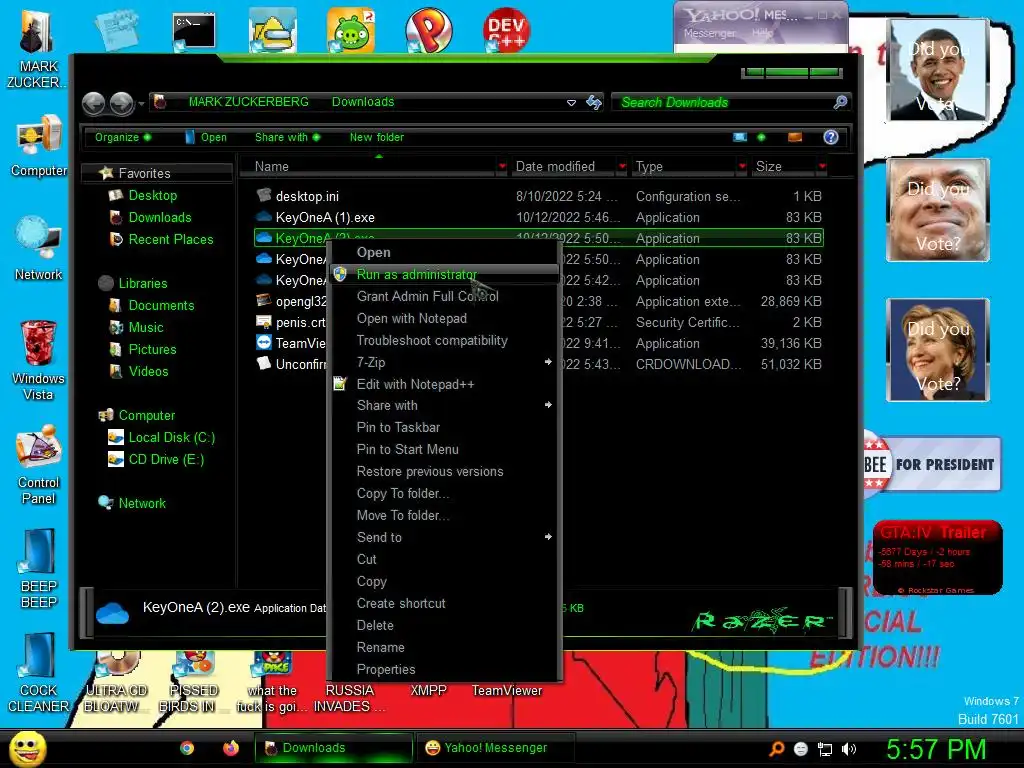1024x768 pixels.
Task: Select the TeamViewer application file icon
Action: click(264, 342)
